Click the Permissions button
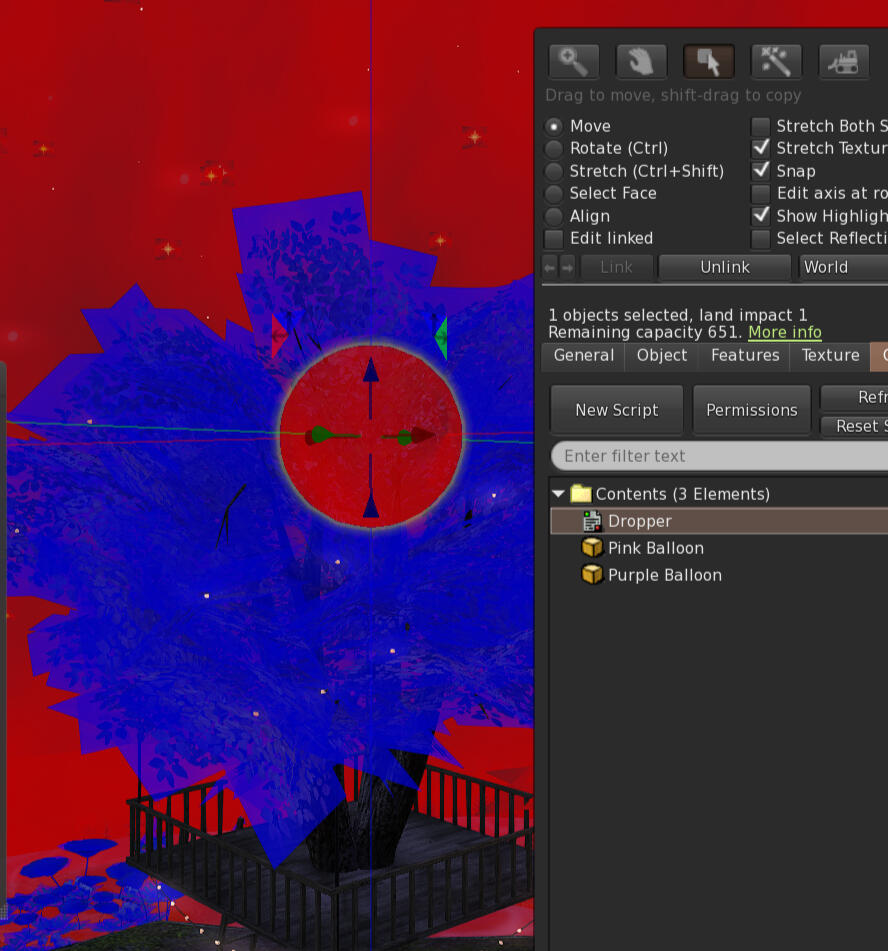This screenshot has height=951, width=888. coord(751,410)
